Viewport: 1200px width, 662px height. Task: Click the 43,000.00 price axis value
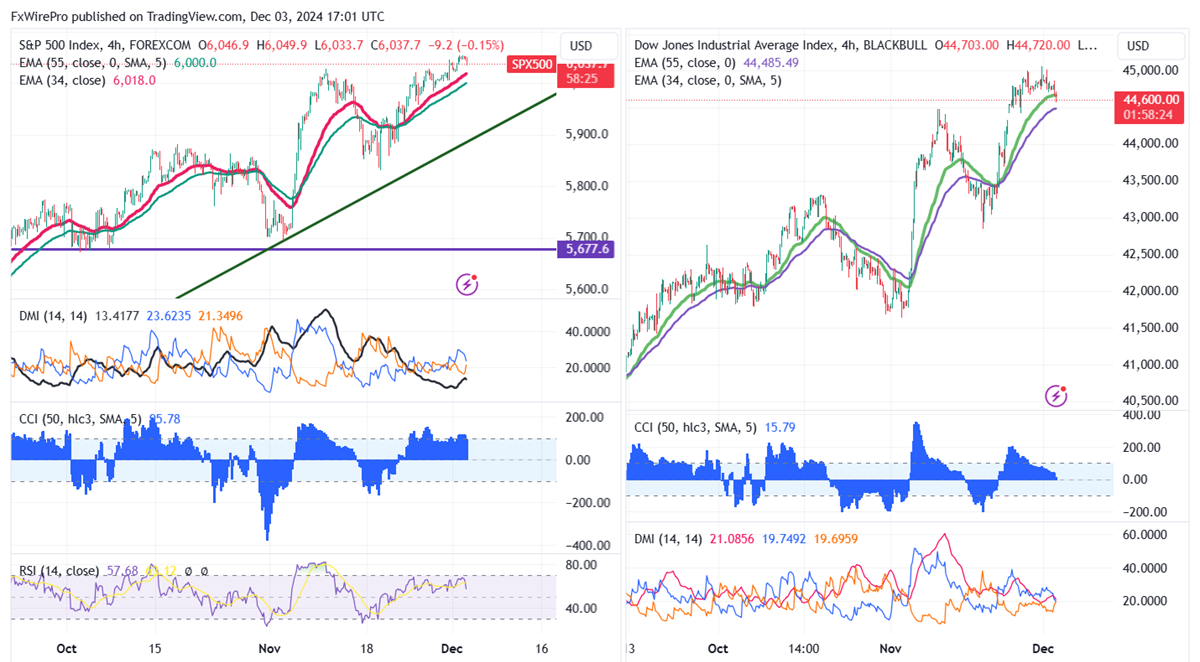pos(1152,217)
